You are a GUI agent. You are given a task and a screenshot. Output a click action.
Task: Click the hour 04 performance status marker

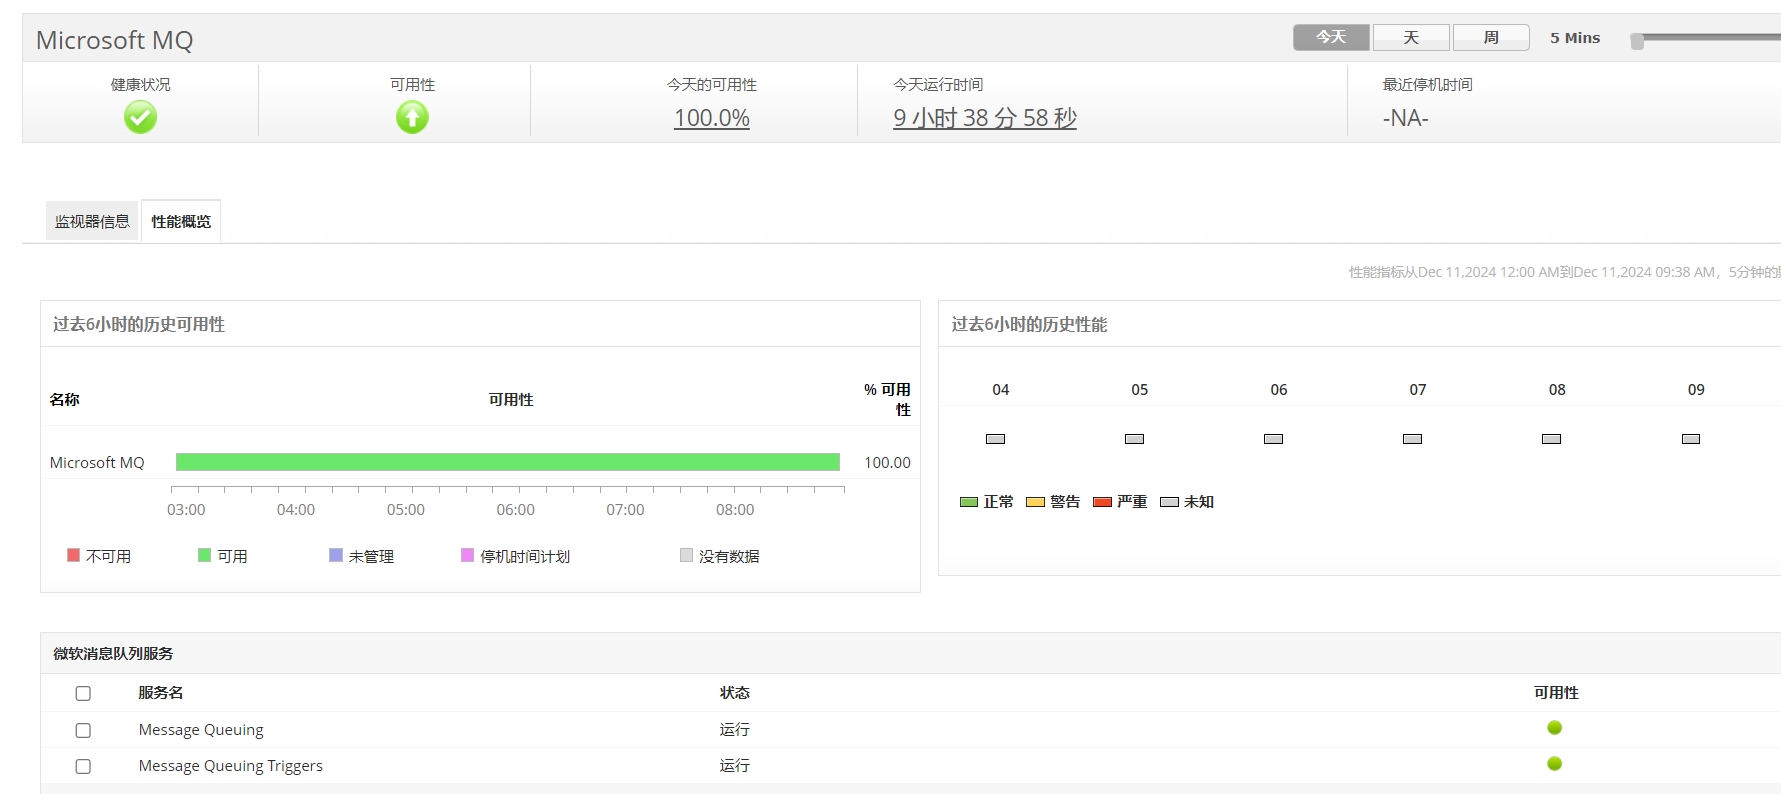tap(995, 439)
